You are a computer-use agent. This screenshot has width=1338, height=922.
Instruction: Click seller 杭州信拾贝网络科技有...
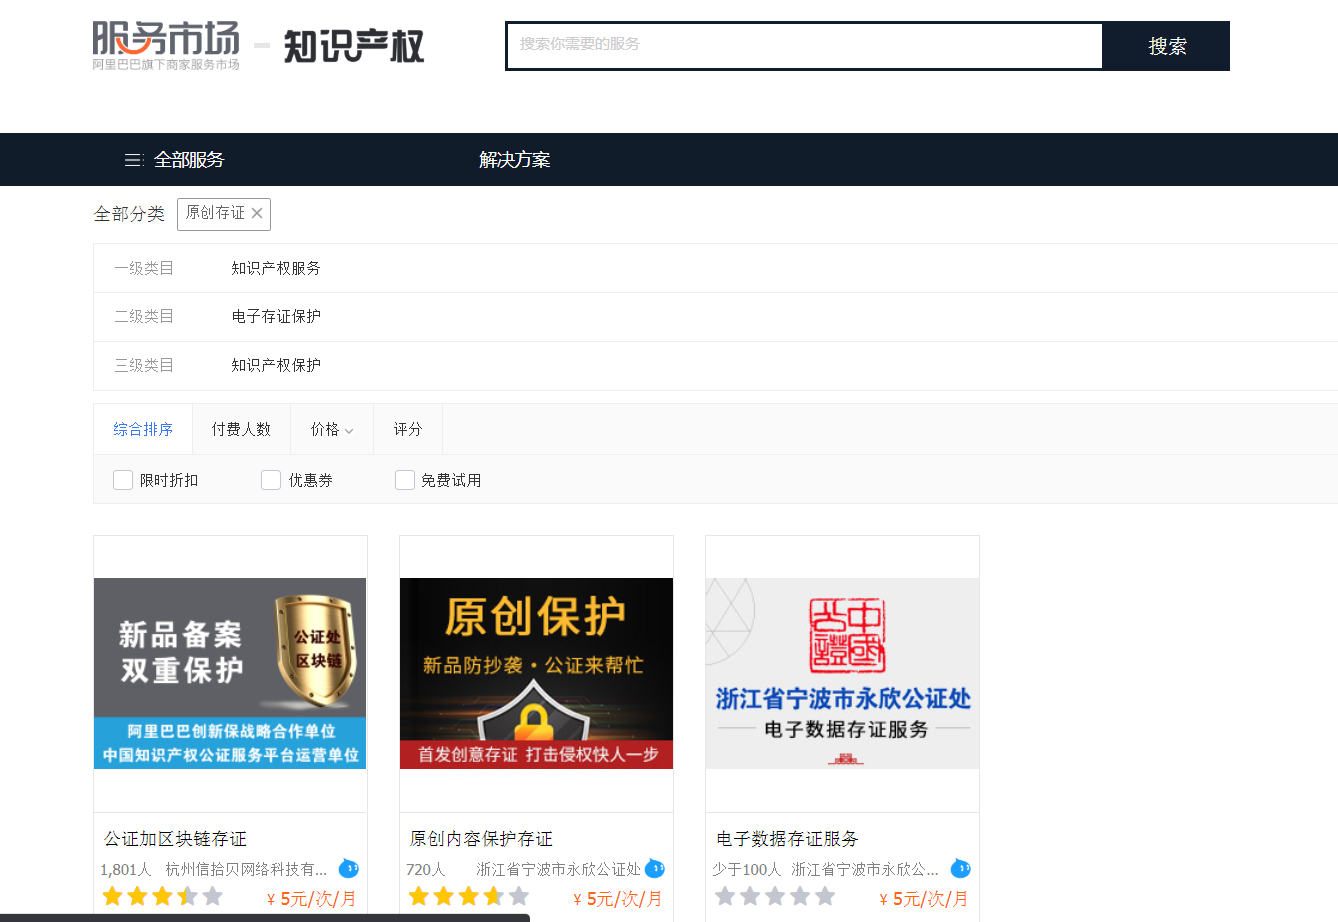point(246,869)
